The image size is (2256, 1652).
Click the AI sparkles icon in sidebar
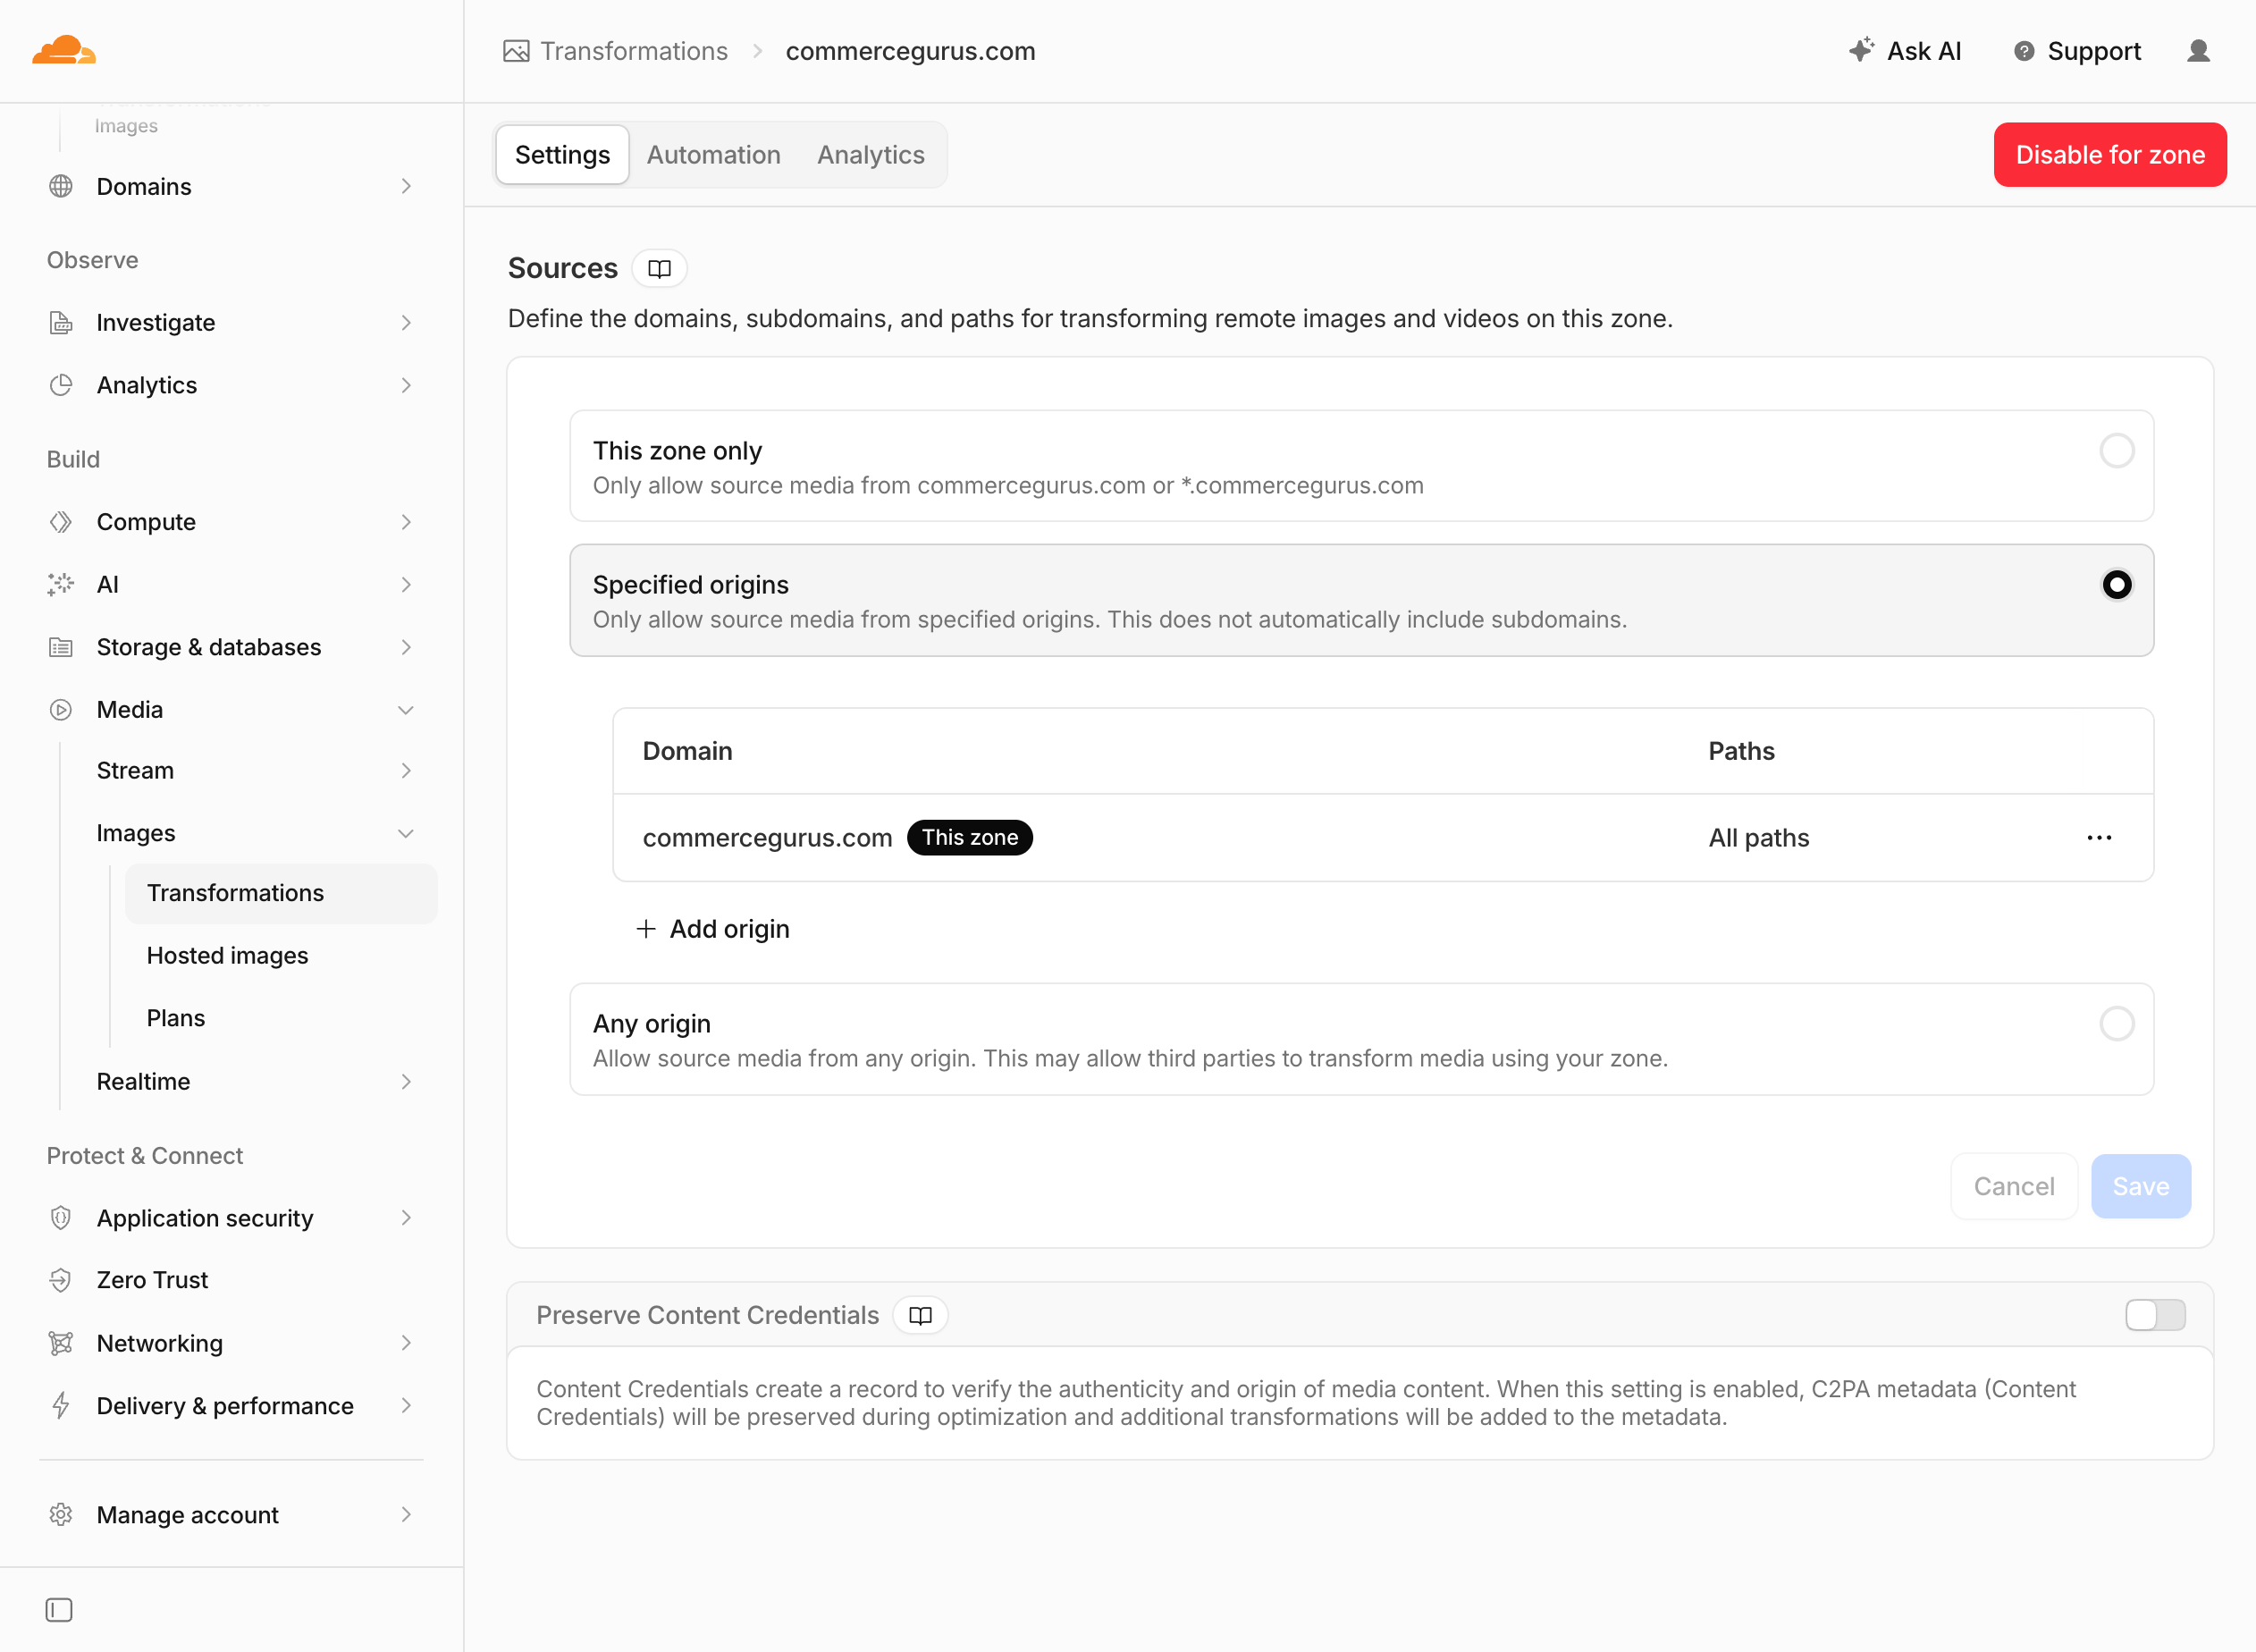[61, 584]
